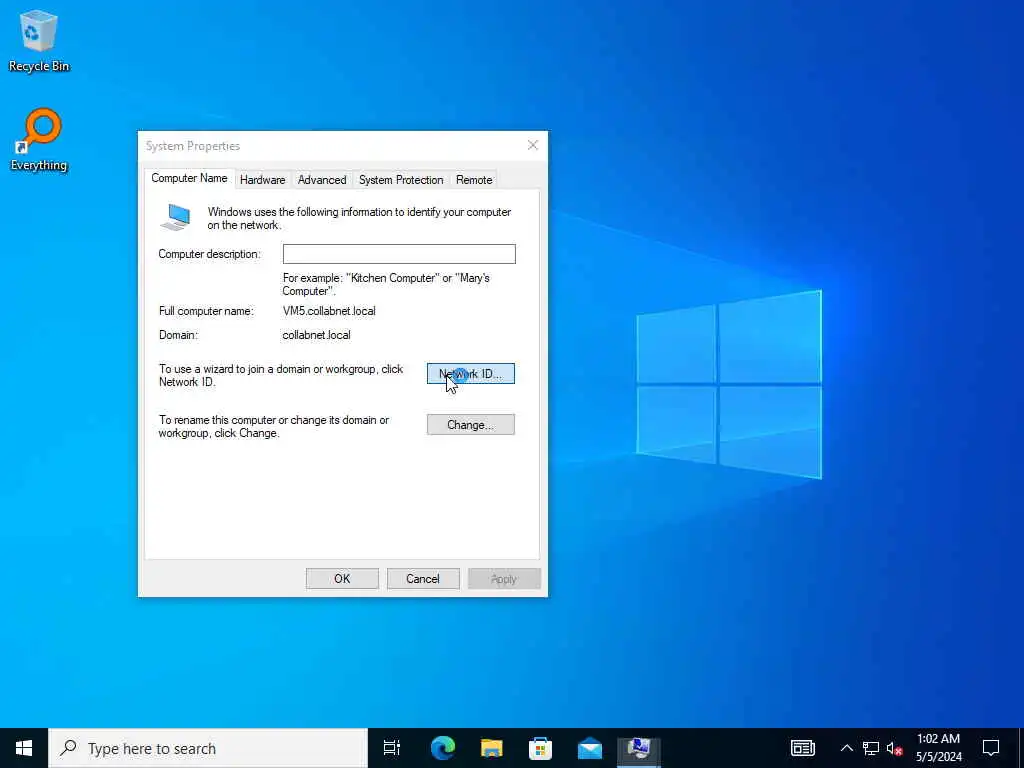Click the System Properties title bar text
The image size is (1024, 768).
pyautogui.click(x=193, y=146)
